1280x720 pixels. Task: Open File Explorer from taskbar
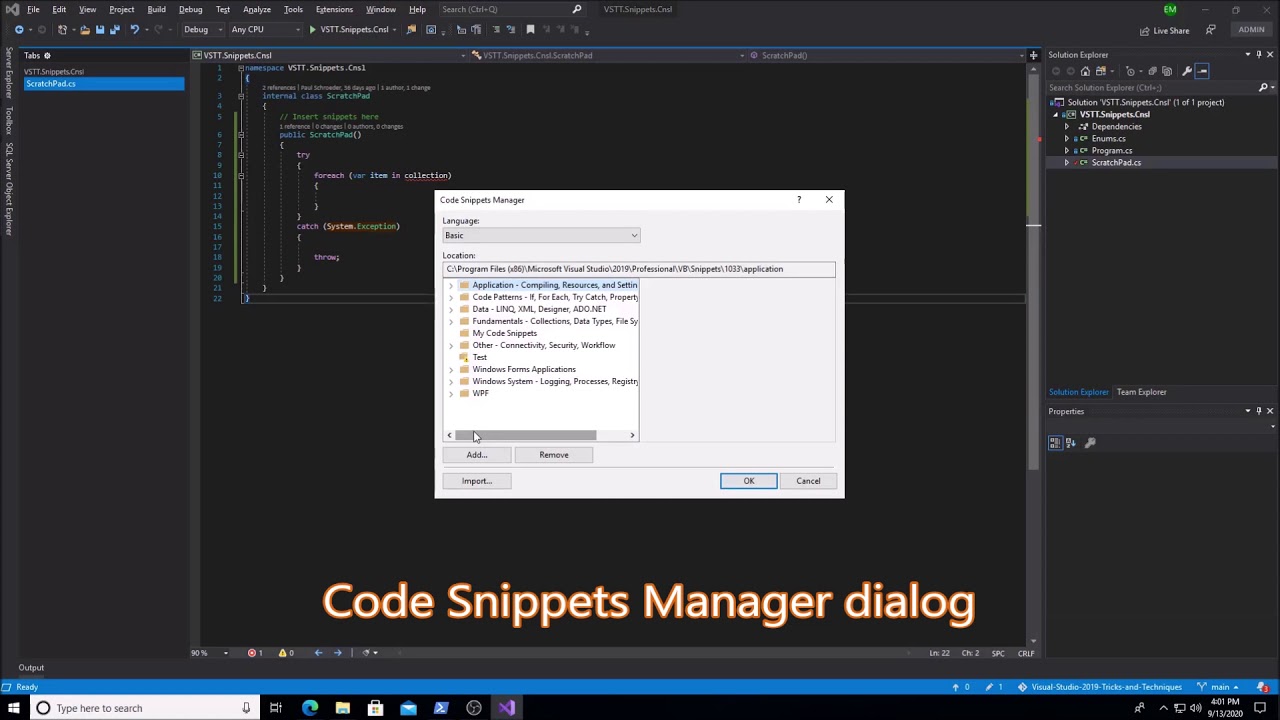pyautogui.click(x=343, y=708)
